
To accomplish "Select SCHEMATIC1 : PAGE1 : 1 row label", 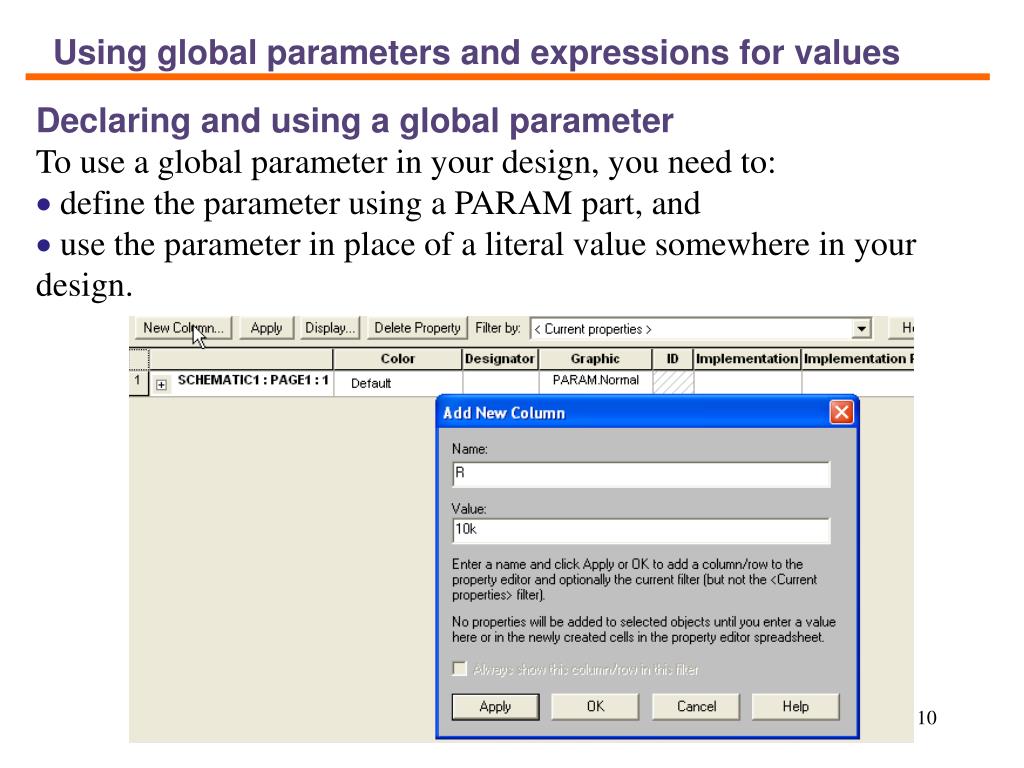I will 253,380.
